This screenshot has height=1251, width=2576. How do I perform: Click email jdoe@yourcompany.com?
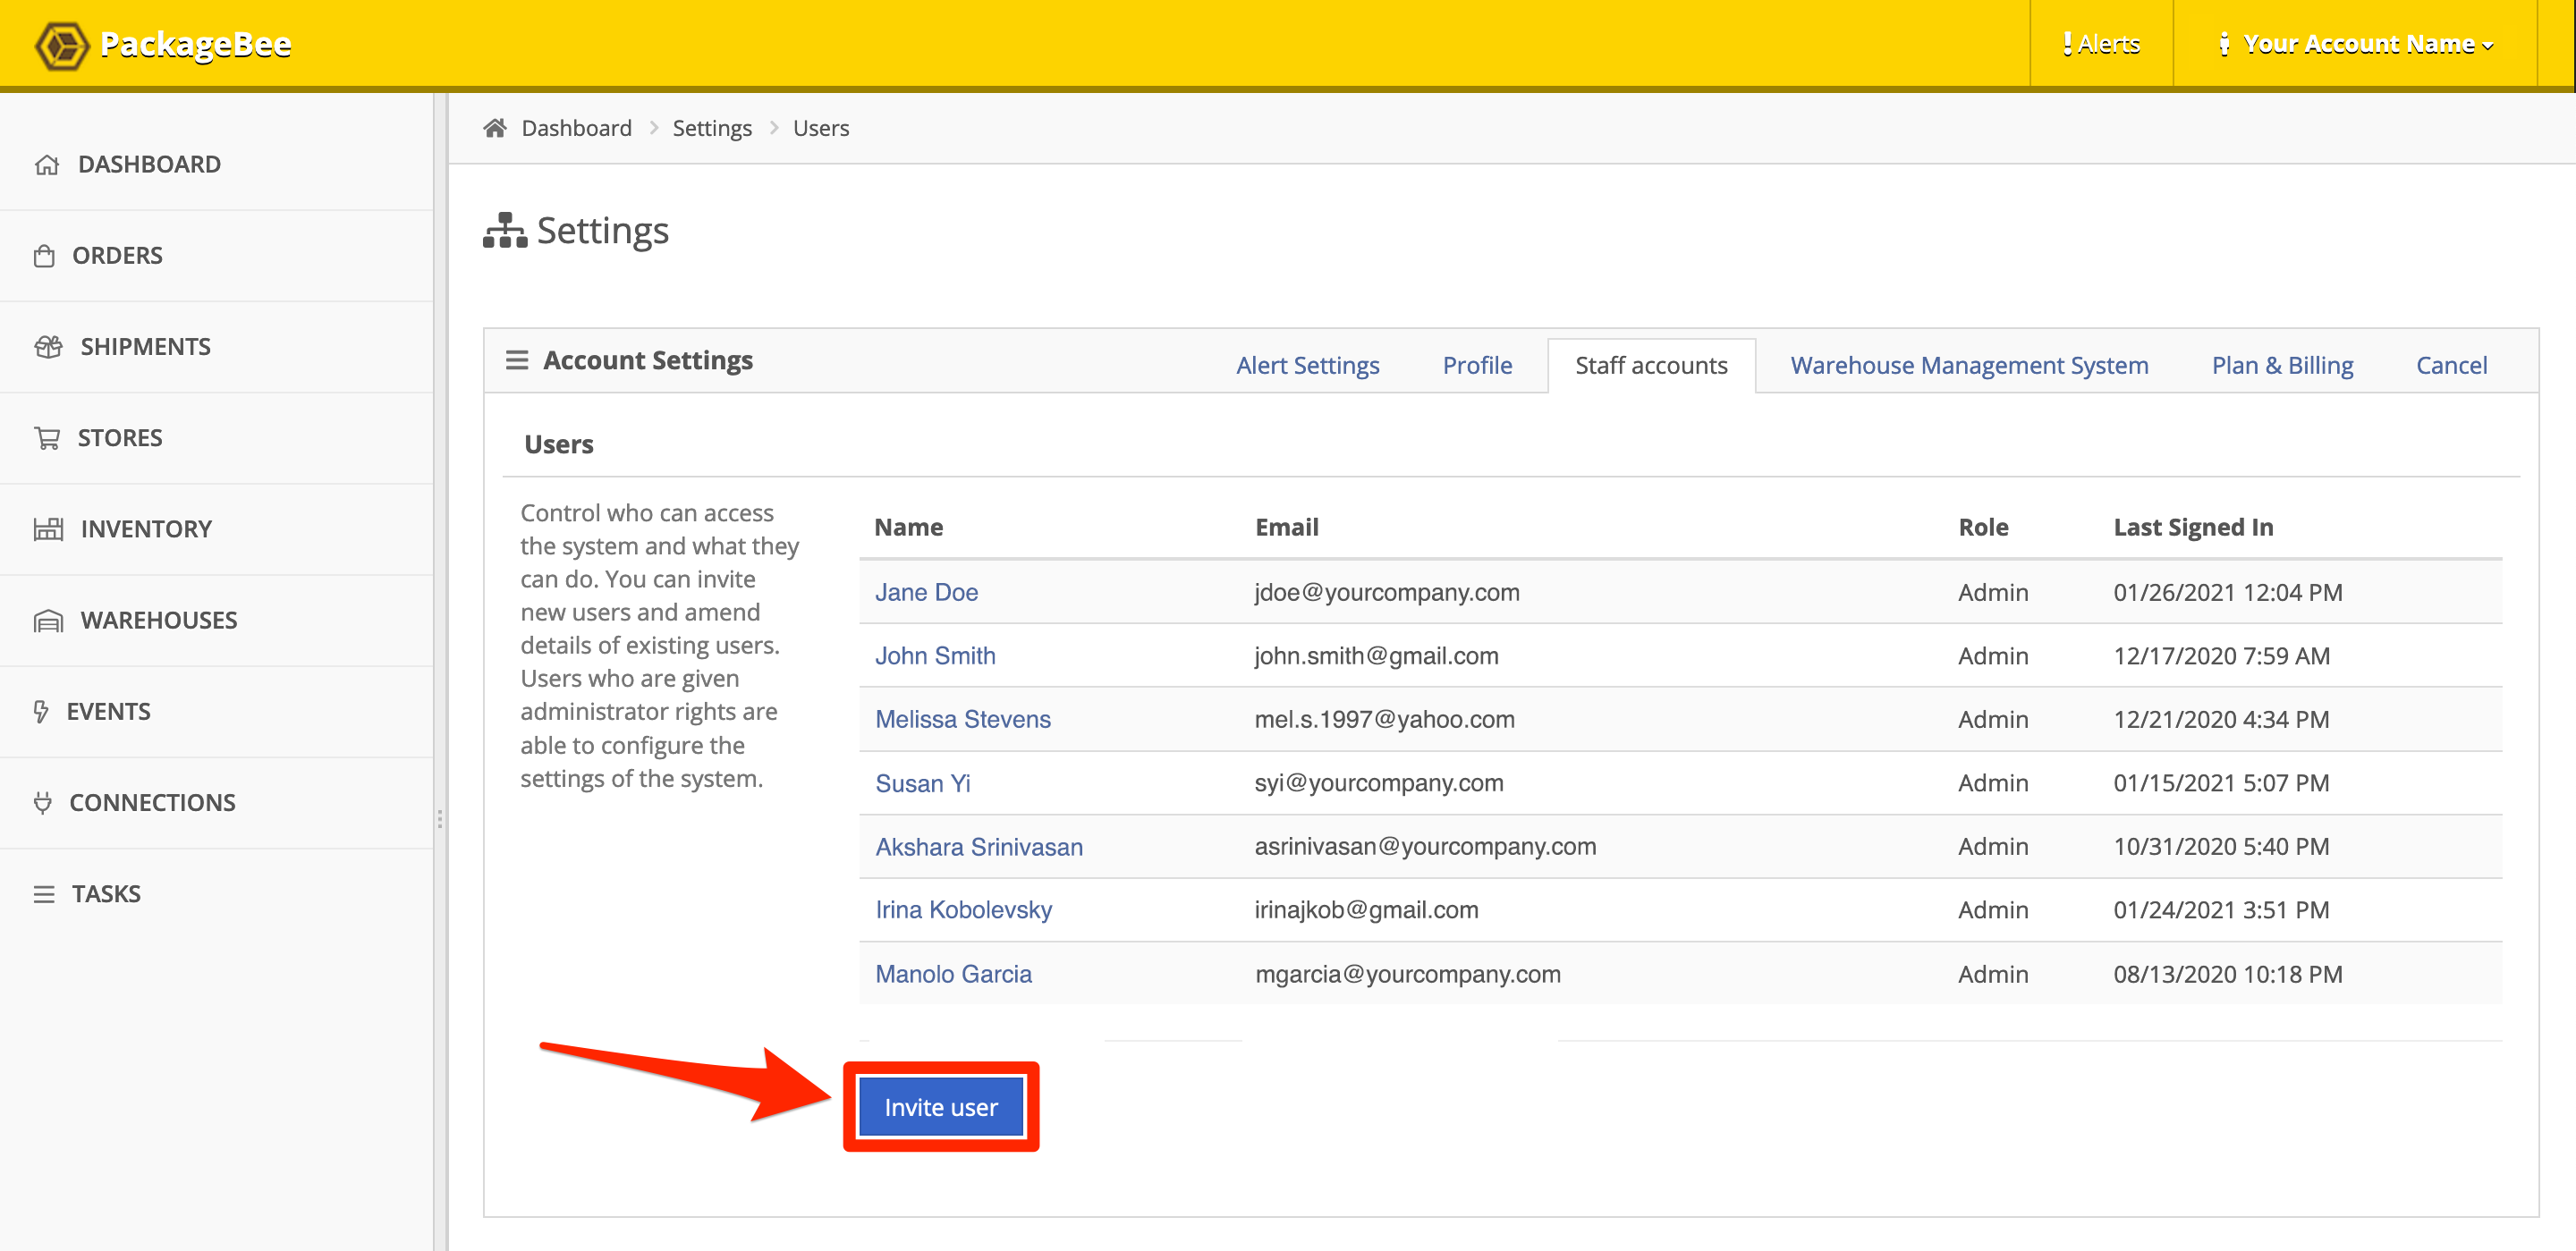pos(1386,592)
